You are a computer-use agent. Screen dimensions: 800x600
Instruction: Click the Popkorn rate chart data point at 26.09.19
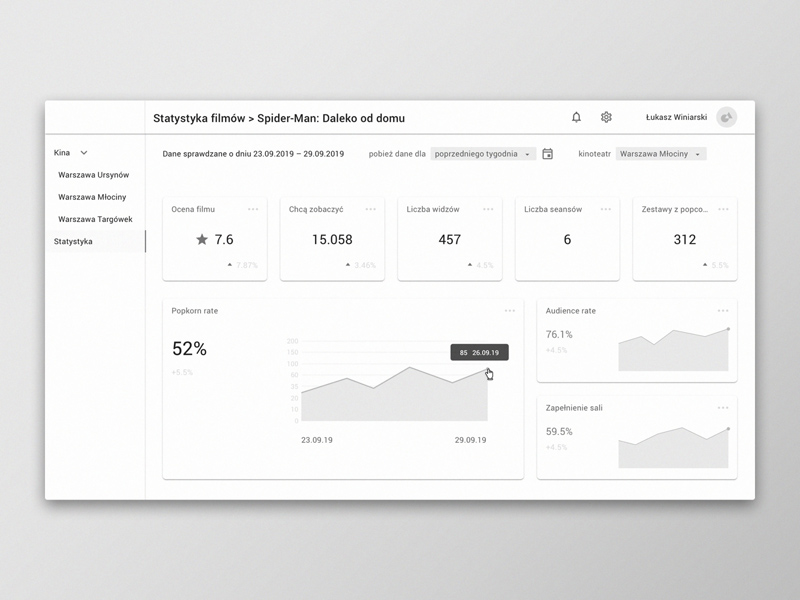pyautogui.click(x=488, y=371)
